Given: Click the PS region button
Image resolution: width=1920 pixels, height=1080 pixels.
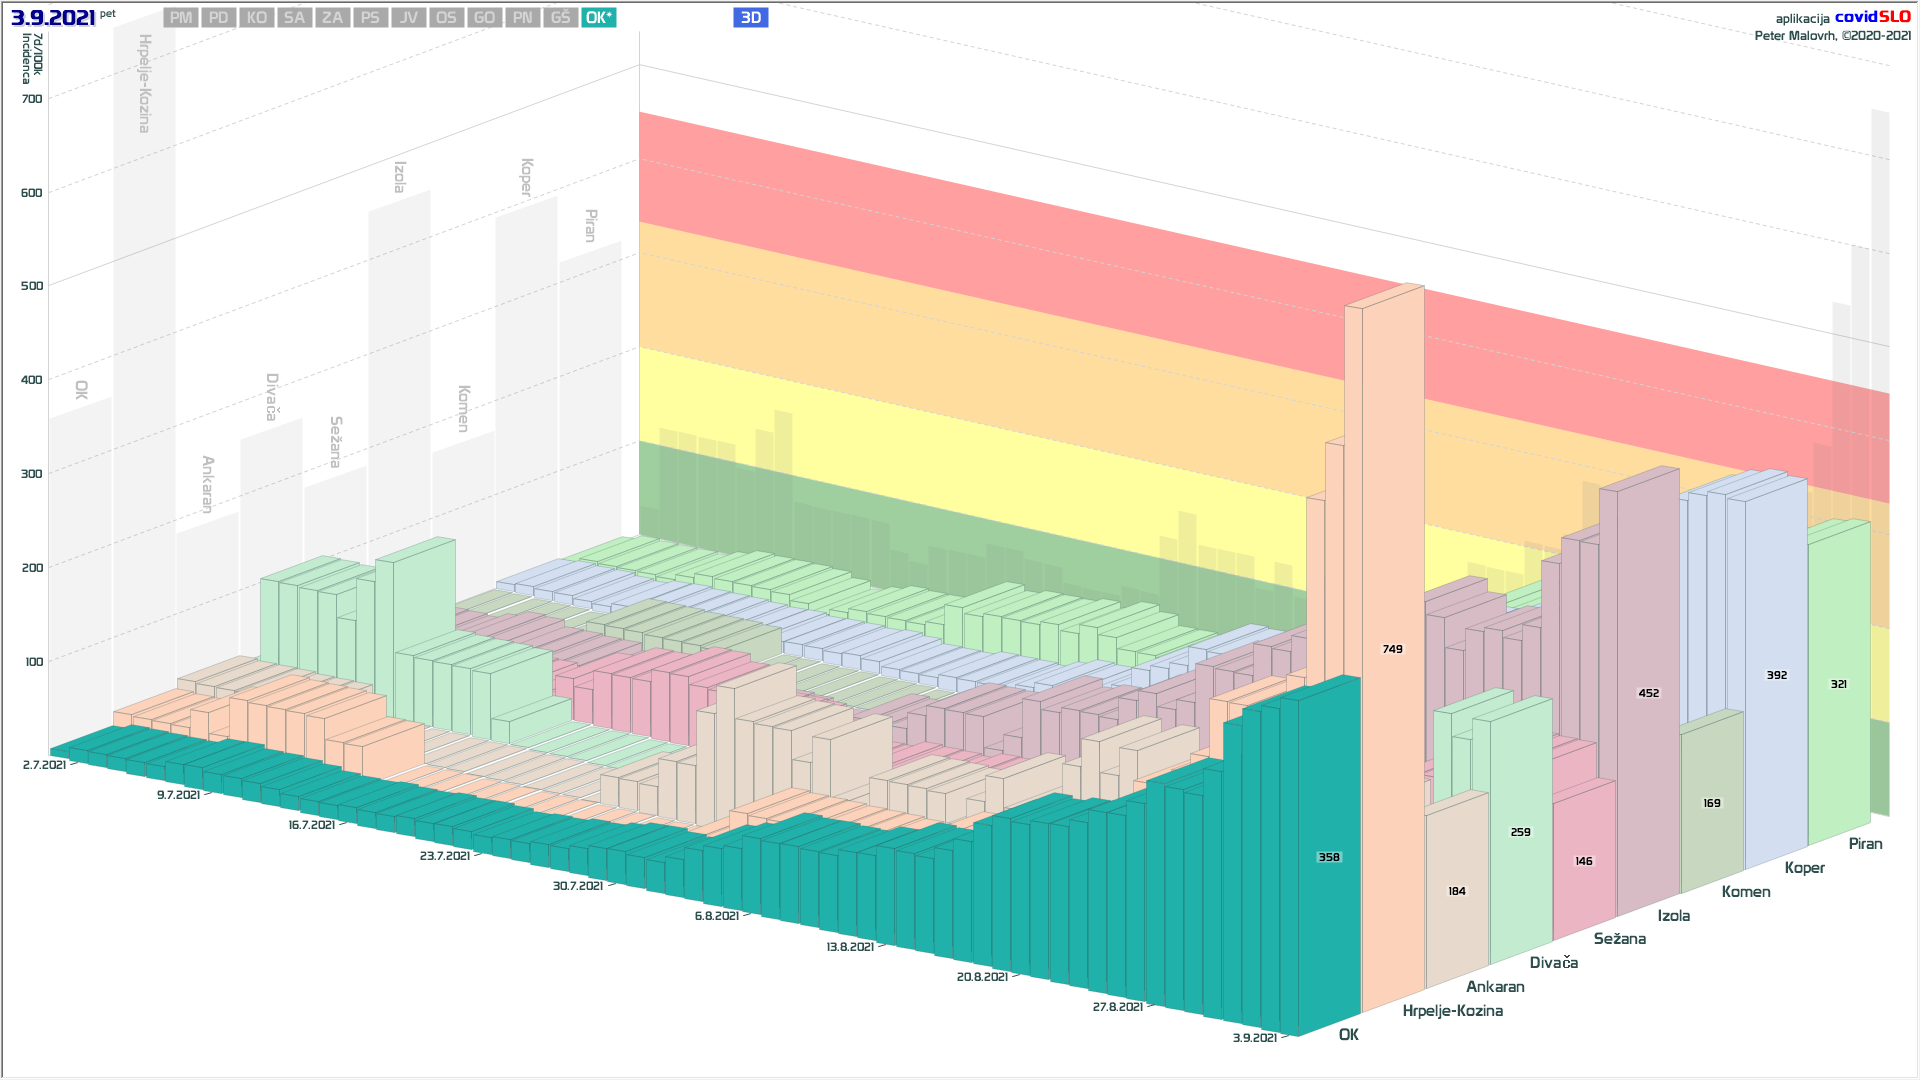Looking at the screenshot, I should 370,18.
